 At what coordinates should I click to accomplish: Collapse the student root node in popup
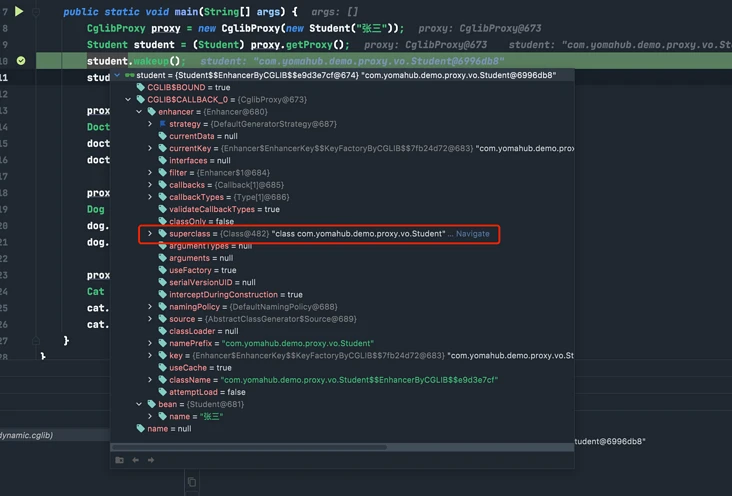click(x=117, y=75)
